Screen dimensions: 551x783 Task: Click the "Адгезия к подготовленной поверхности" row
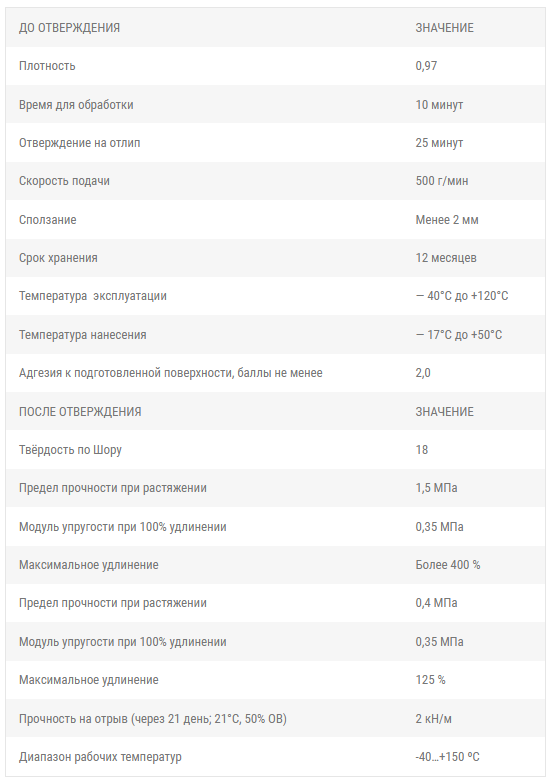[x=275, y=373]
